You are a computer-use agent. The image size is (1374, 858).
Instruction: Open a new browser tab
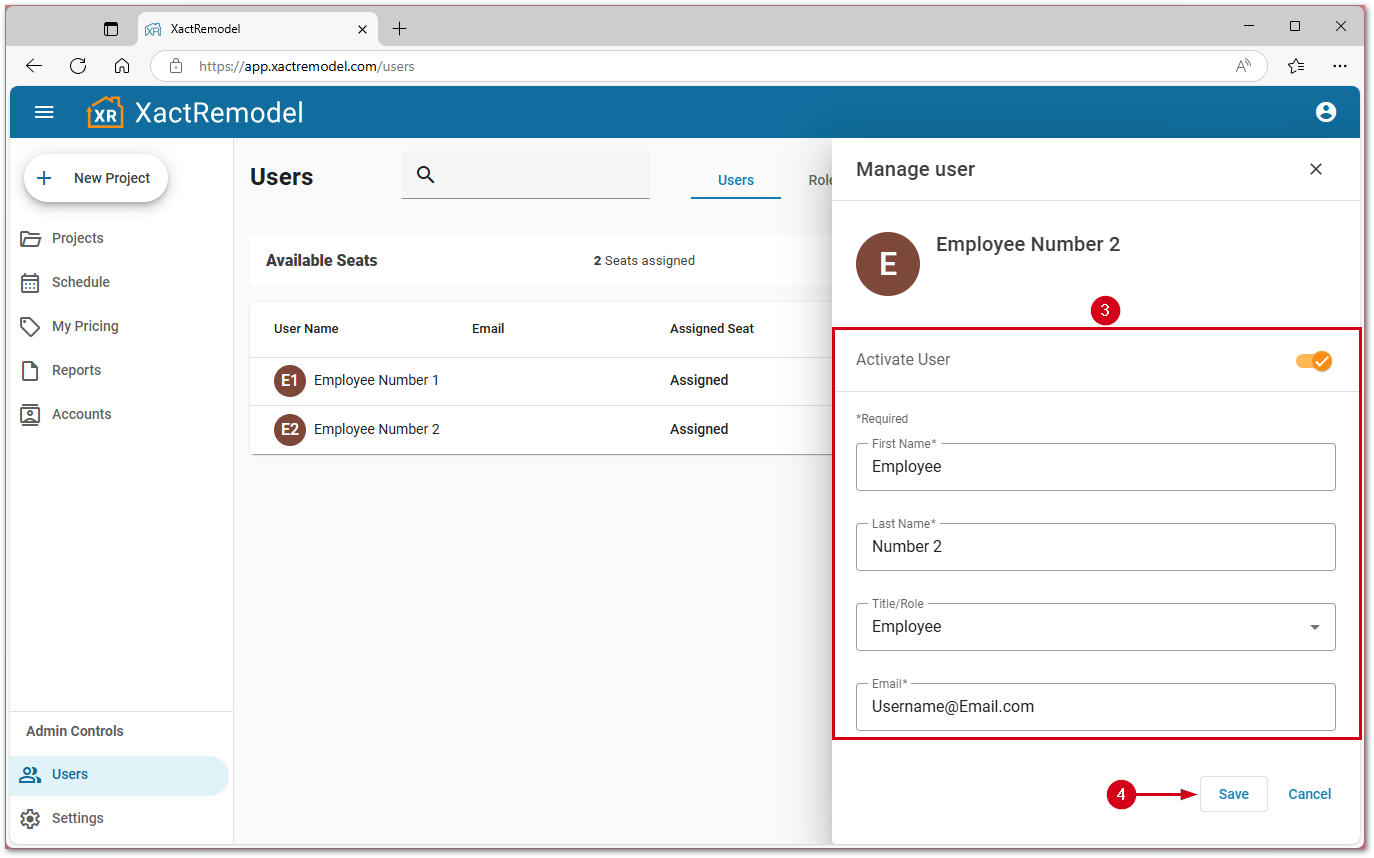pos(399,29)
